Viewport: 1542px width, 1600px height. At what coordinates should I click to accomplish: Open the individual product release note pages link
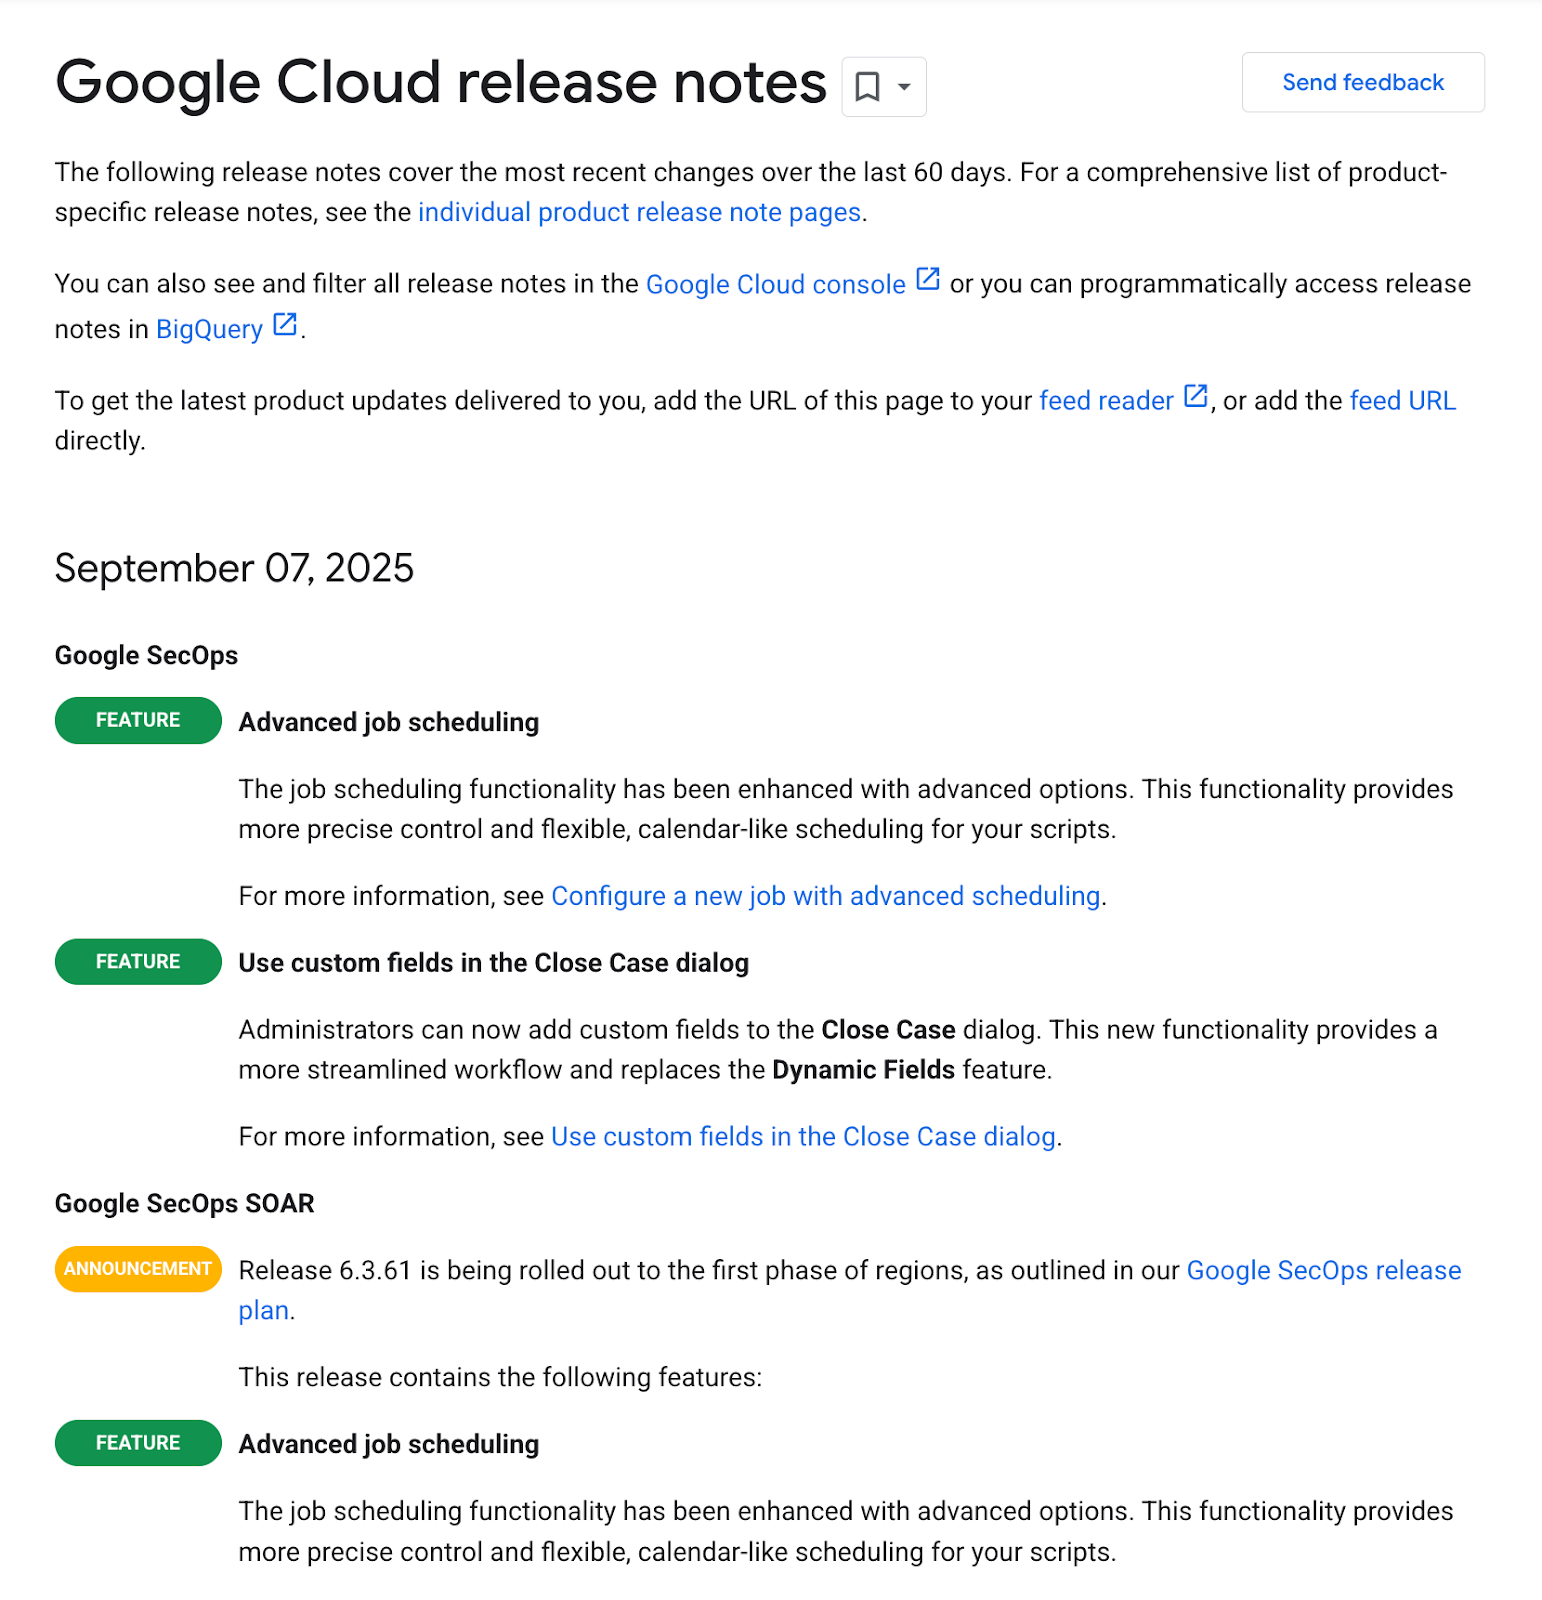[x=639, y=212]
